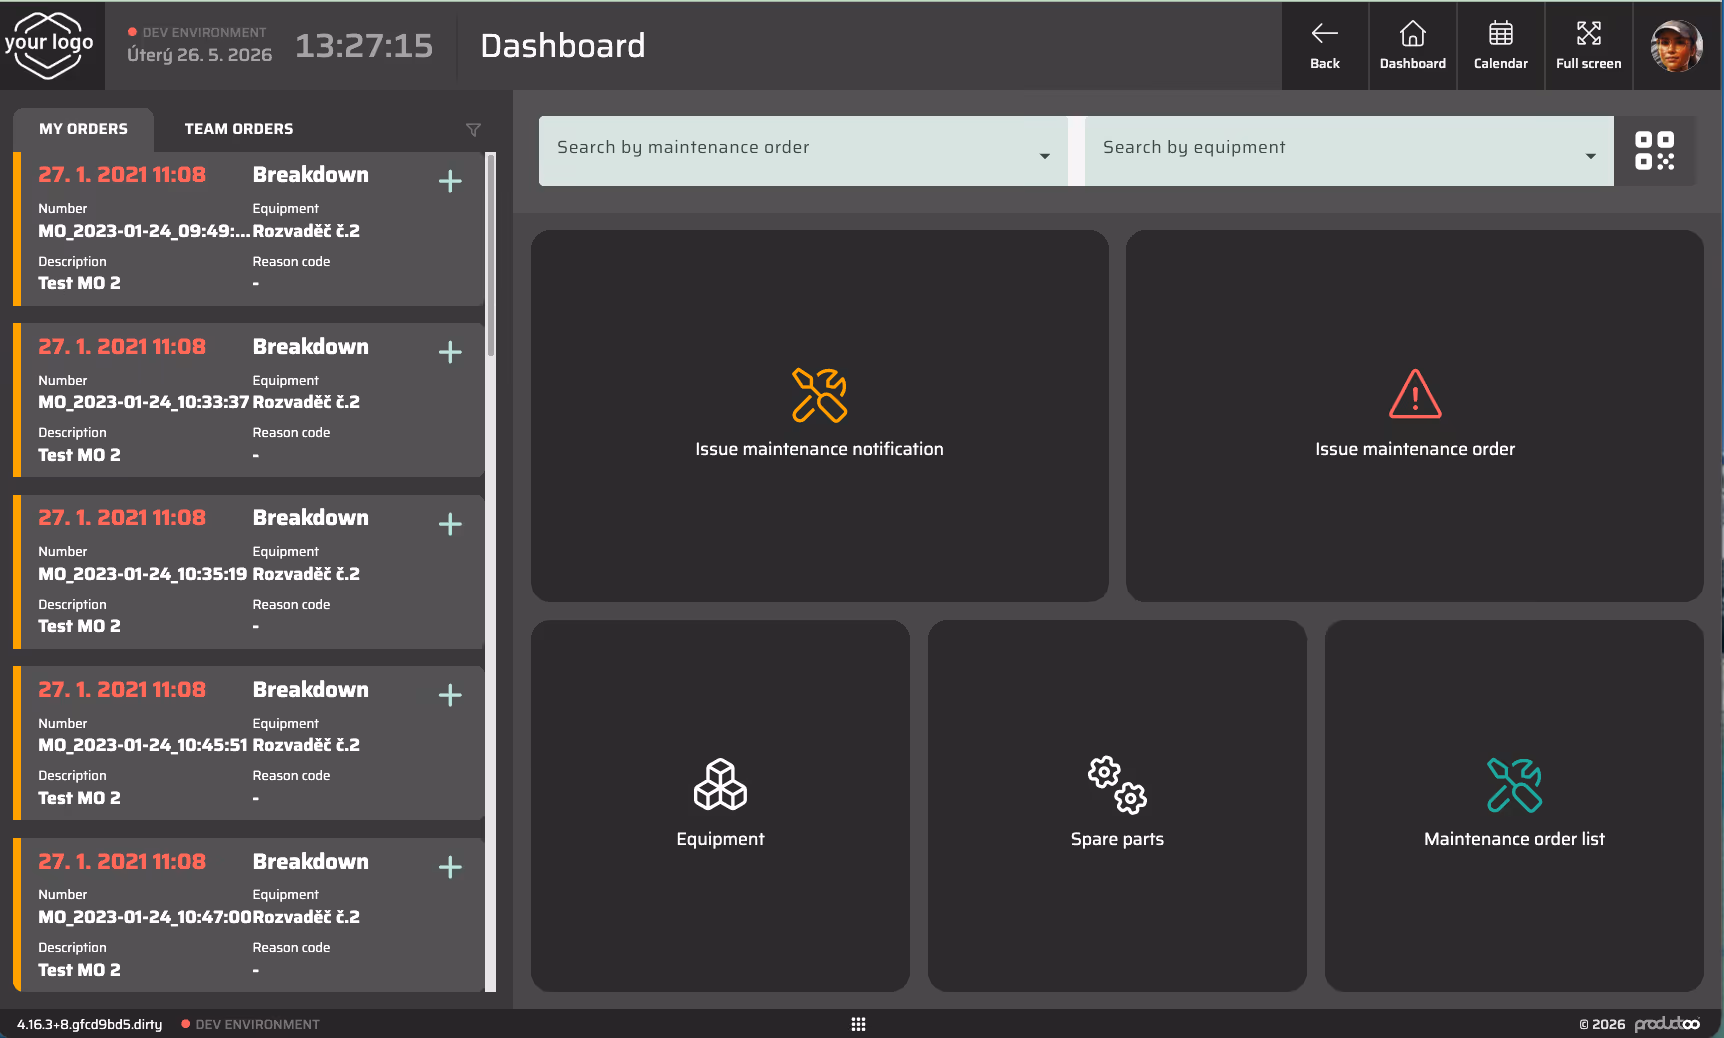Open the QR code scanner button
The image size is (1724, 1038).
tap(1654, 151)
